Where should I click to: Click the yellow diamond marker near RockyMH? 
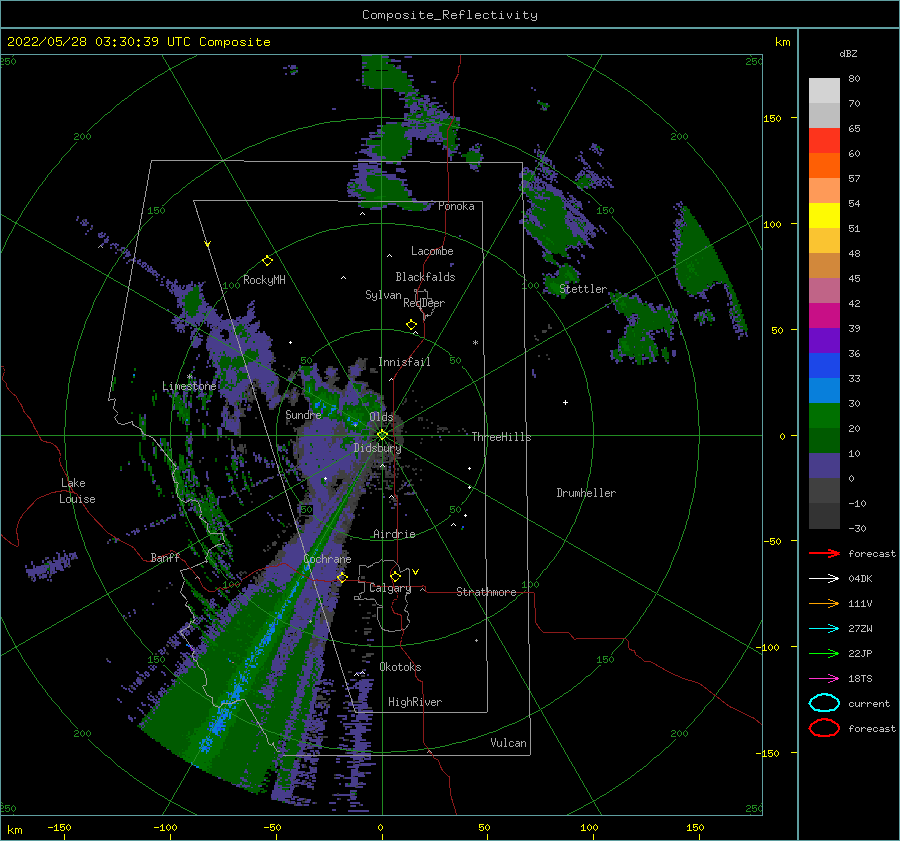267,261
